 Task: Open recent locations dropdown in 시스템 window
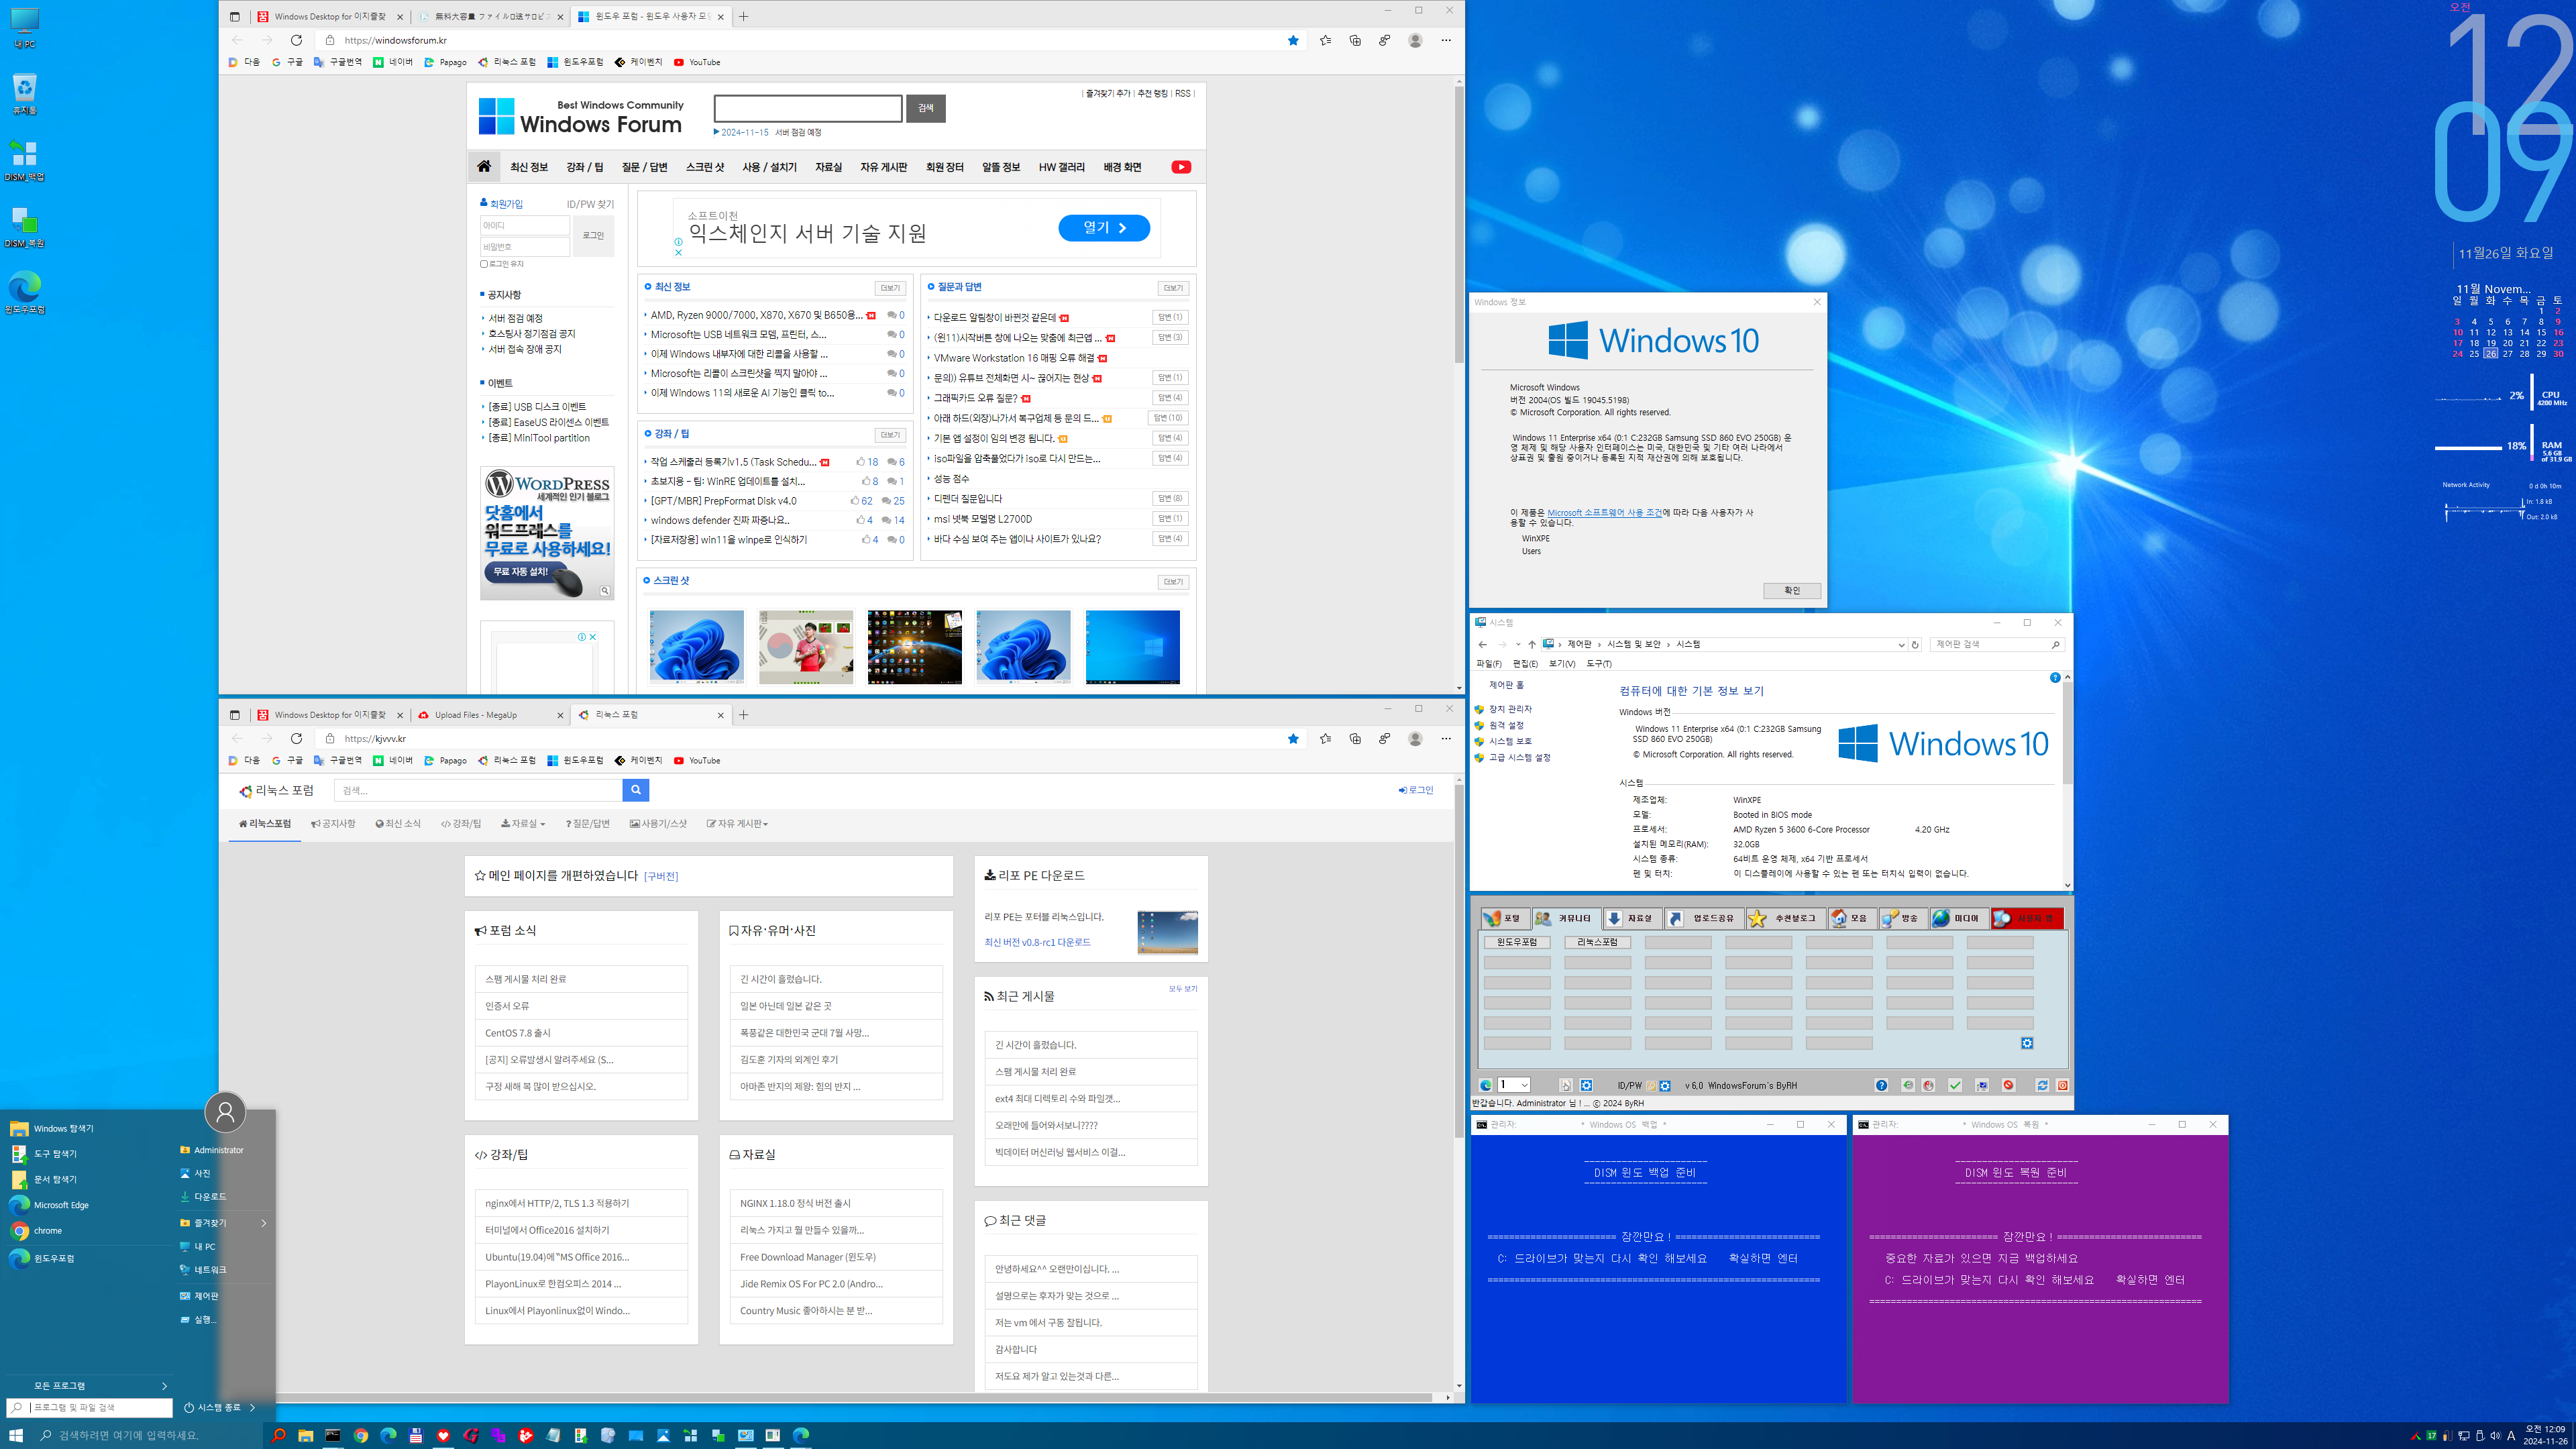1517,645
